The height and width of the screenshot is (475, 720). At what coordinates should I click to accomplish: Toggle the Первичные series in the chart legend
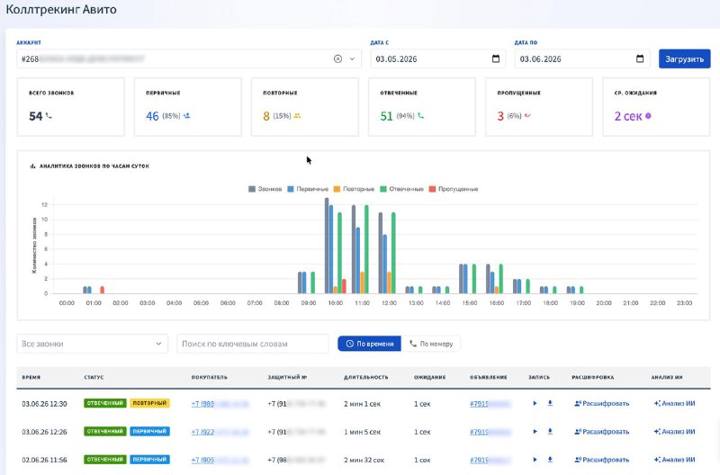click(308, 189)
